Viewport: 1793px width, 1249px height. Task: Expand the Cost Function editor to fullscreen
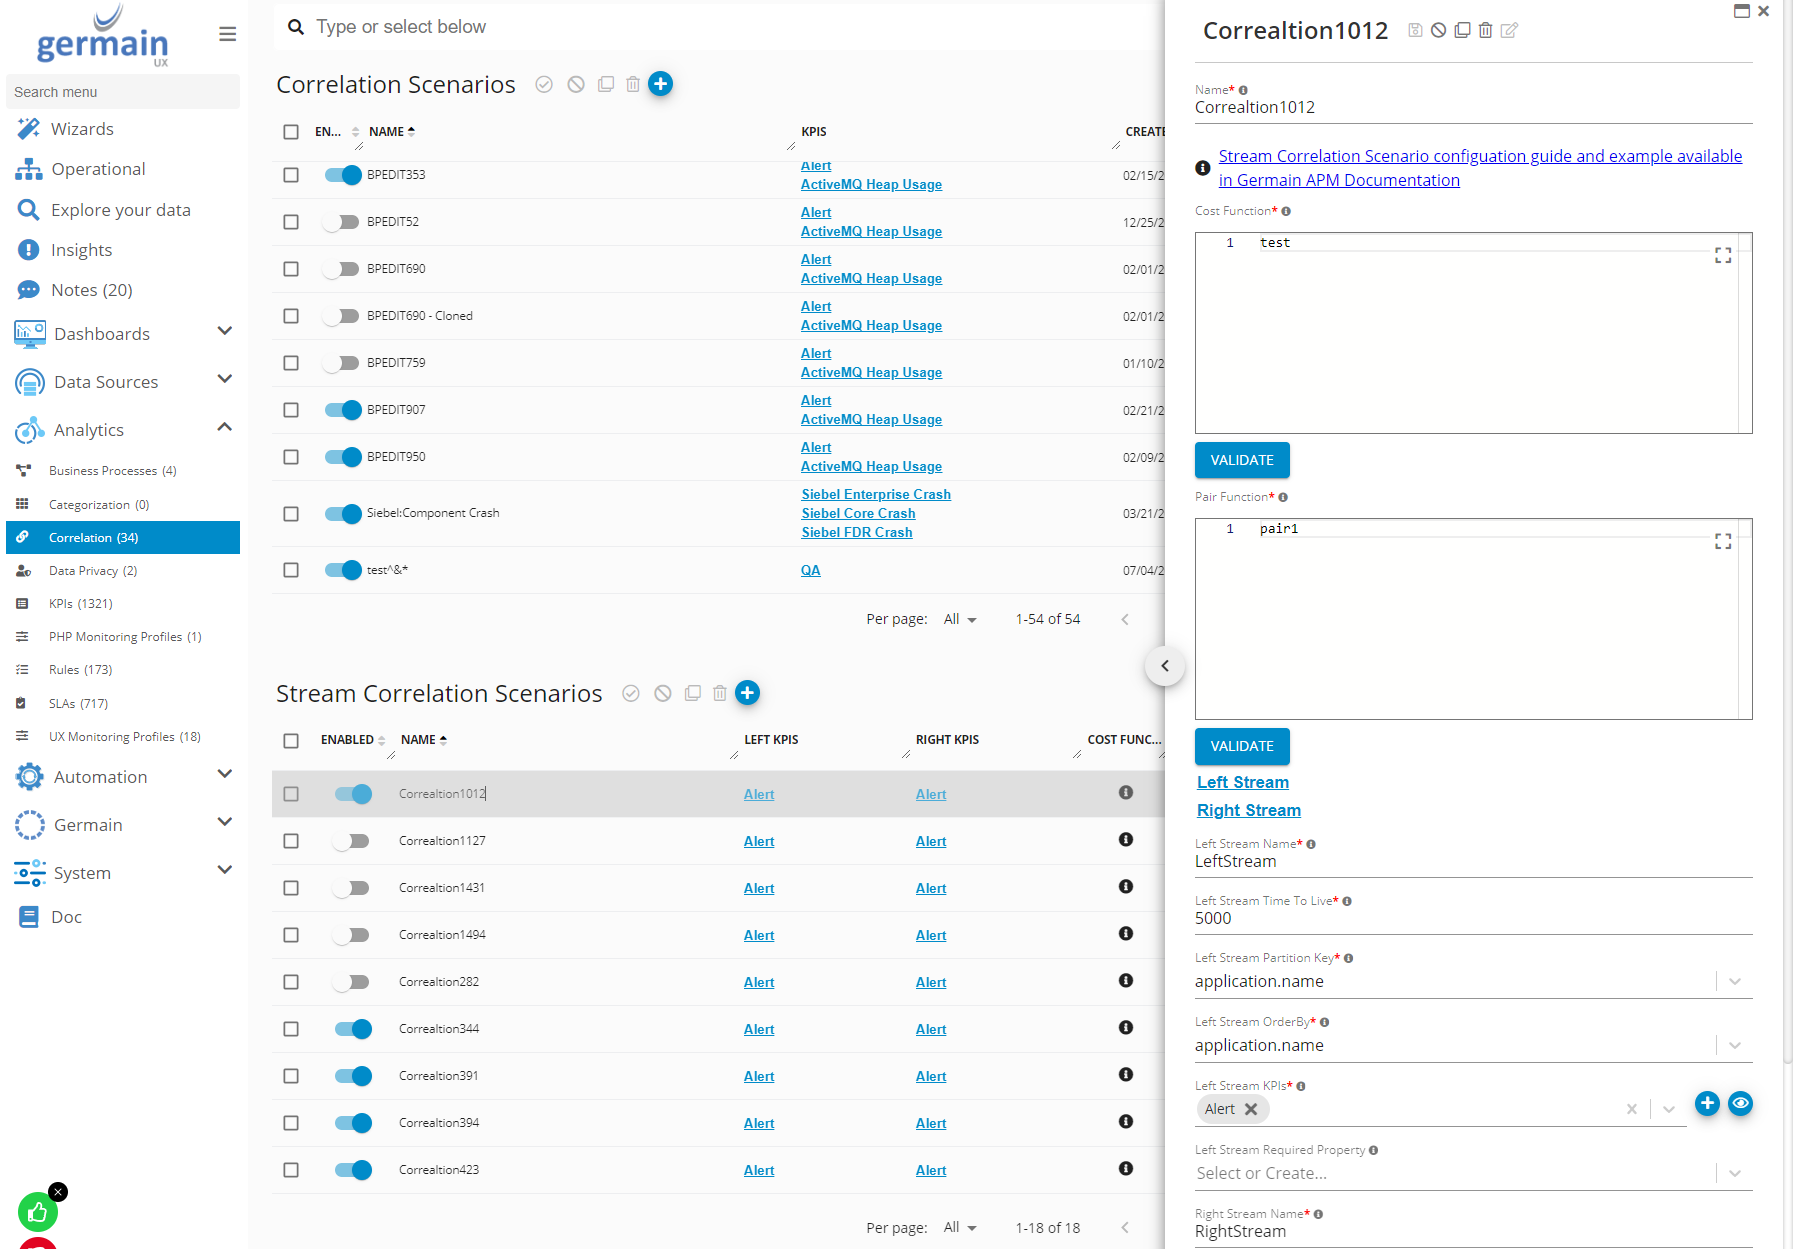coord(1722,256)
